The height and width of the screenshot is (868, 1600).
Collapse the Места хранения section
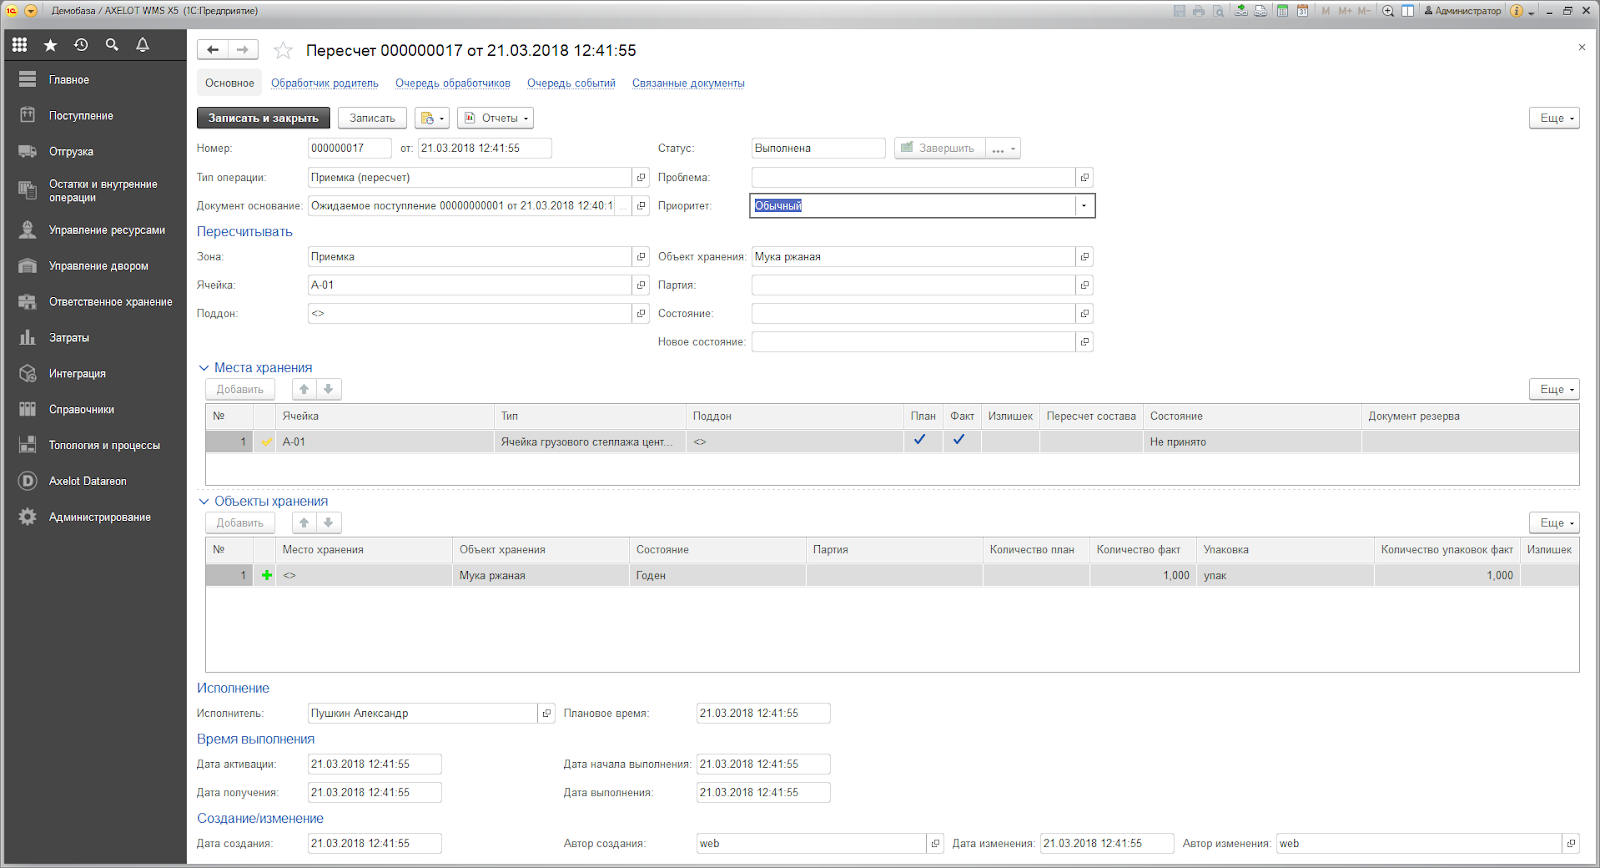(204, 368)
